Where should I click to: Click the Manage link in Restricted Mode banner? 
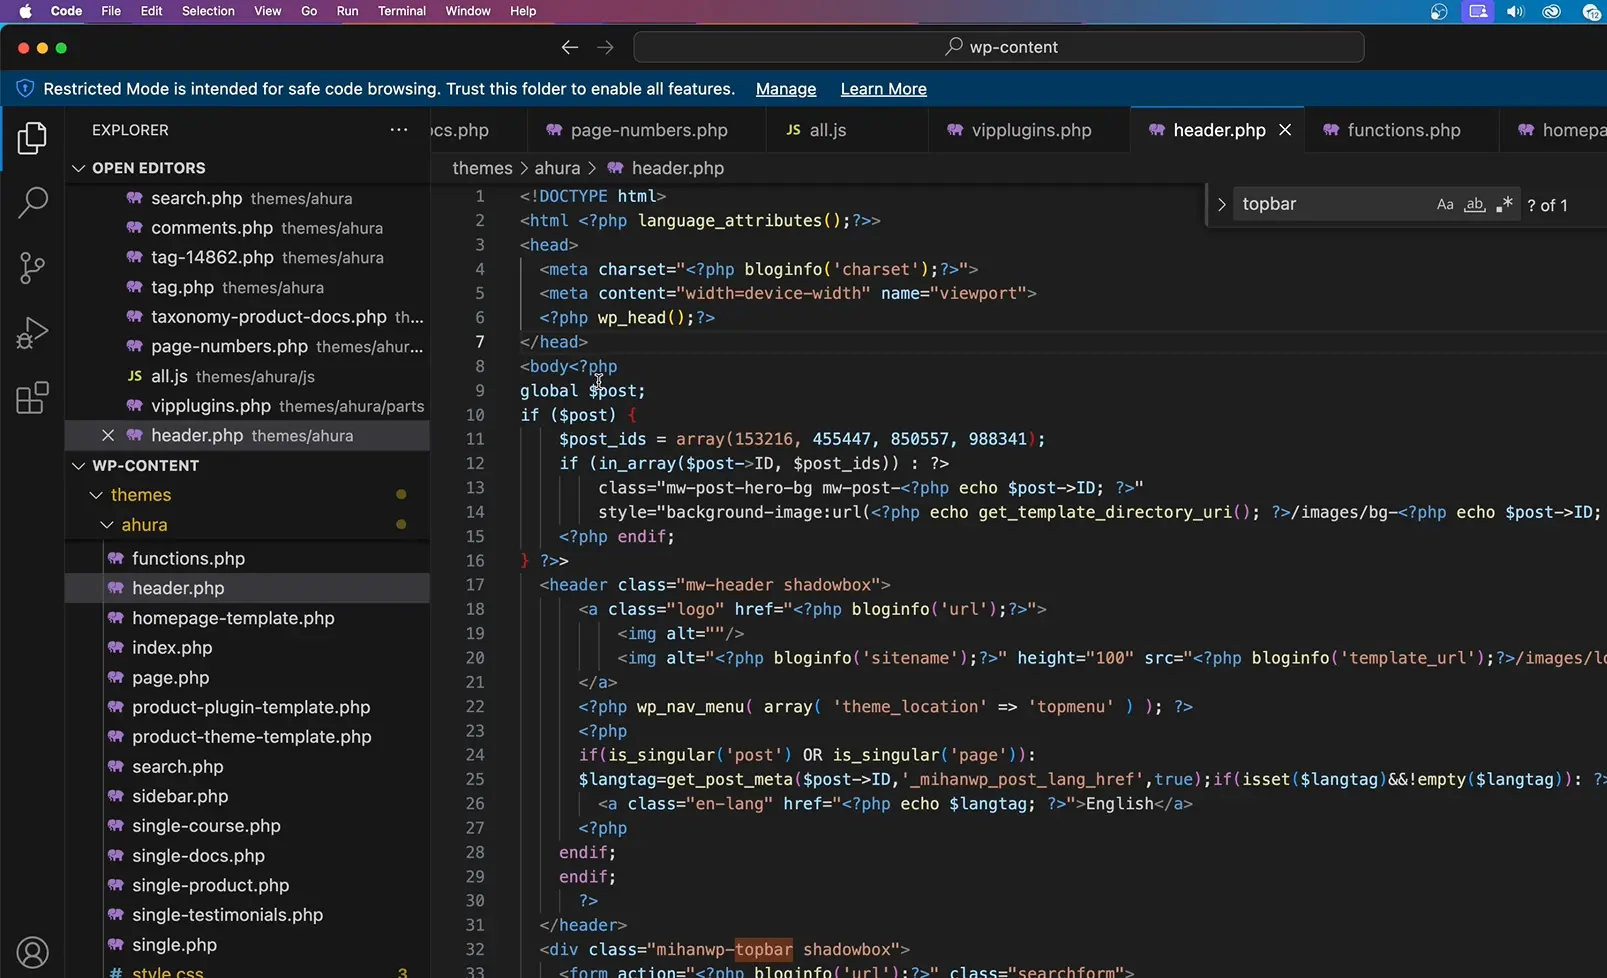pos(785,89)
